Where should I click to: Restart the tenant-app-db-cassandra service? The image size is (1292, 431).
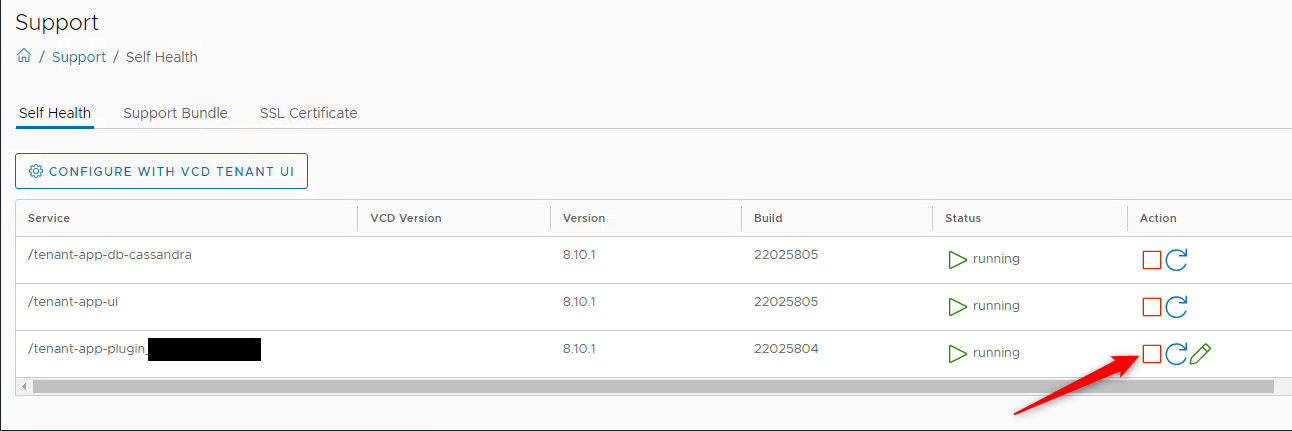(1177, 260)
